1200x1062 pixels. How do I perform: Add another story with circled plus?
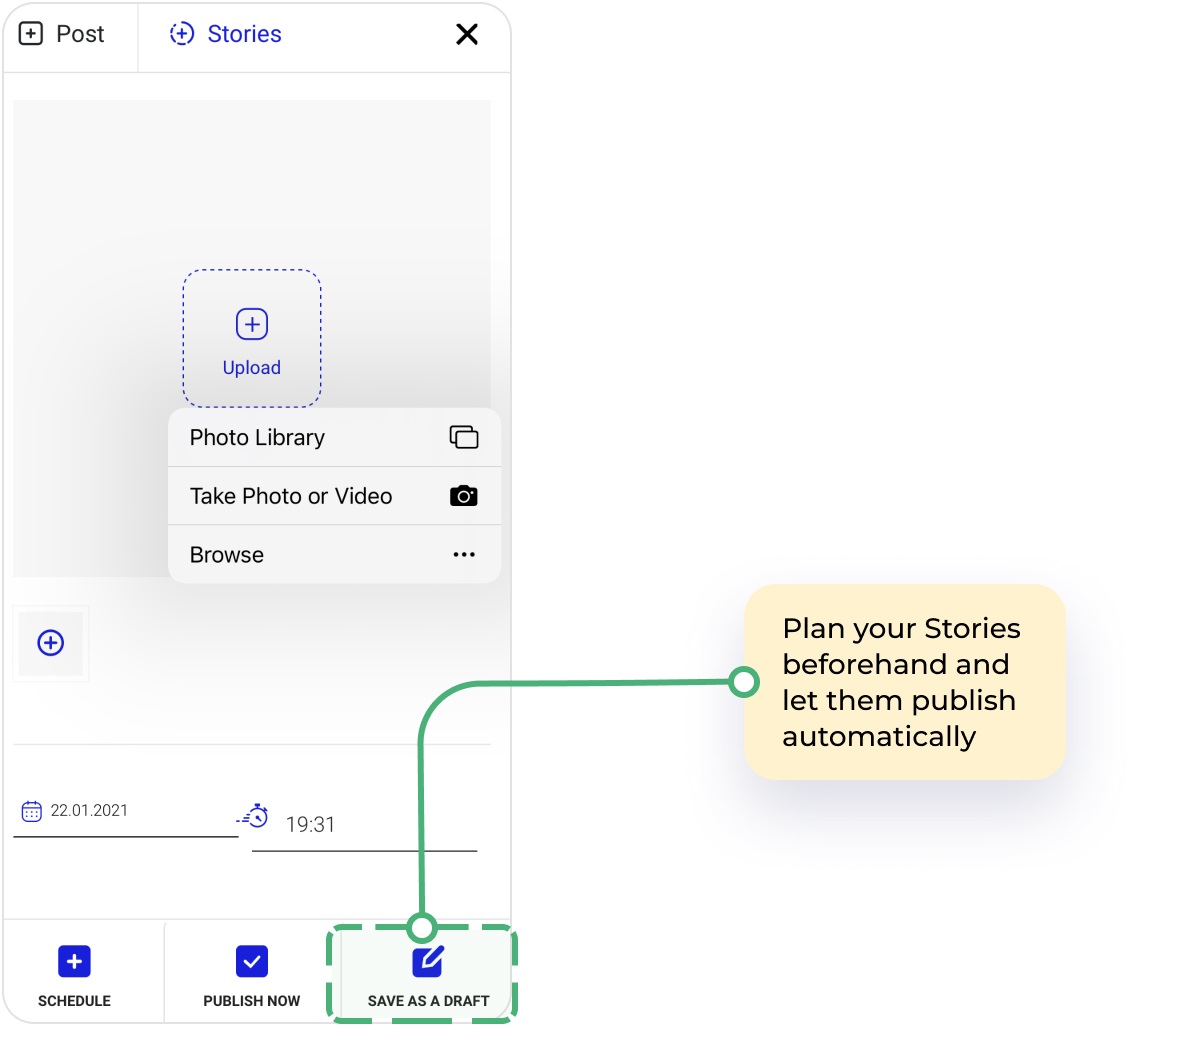tap(51, 643)
